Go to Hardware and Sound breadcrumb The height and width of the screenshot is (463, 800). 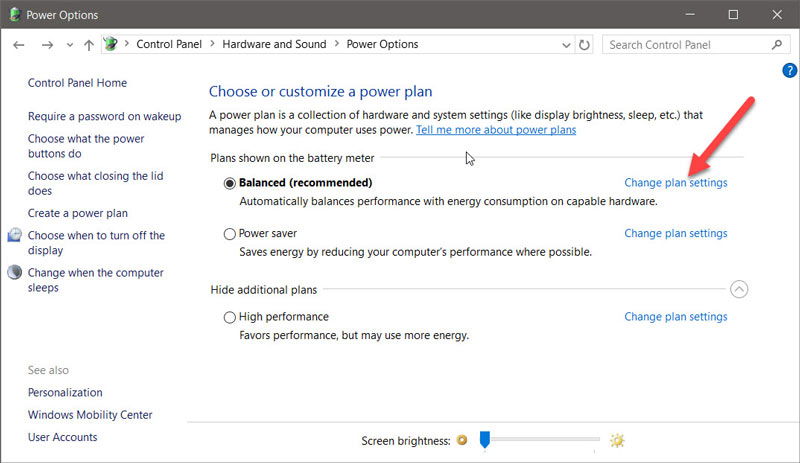tap(274, 44)
